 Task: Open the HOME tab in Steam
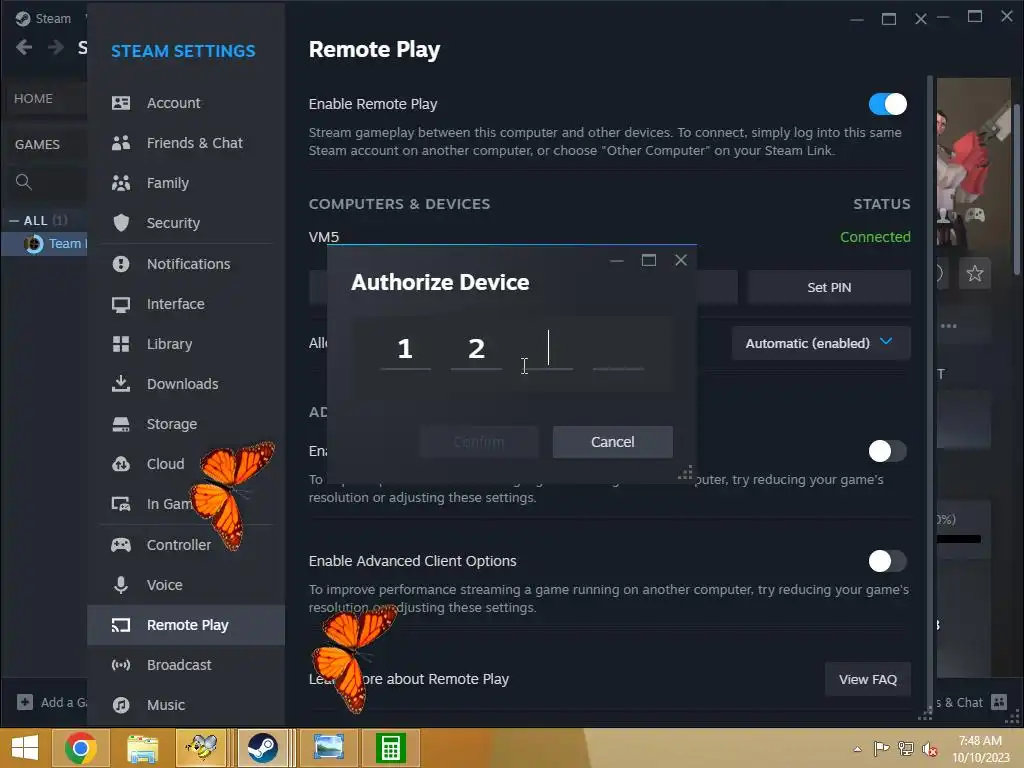(x=33, y=99)
